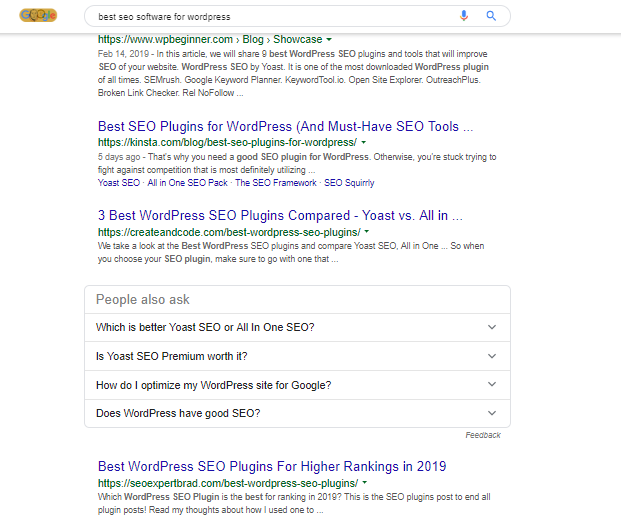This screenshot has height=521, width=627.
Task: Open Best WordPress SEO Plugins For Higher Rankings
Action: 272,466
